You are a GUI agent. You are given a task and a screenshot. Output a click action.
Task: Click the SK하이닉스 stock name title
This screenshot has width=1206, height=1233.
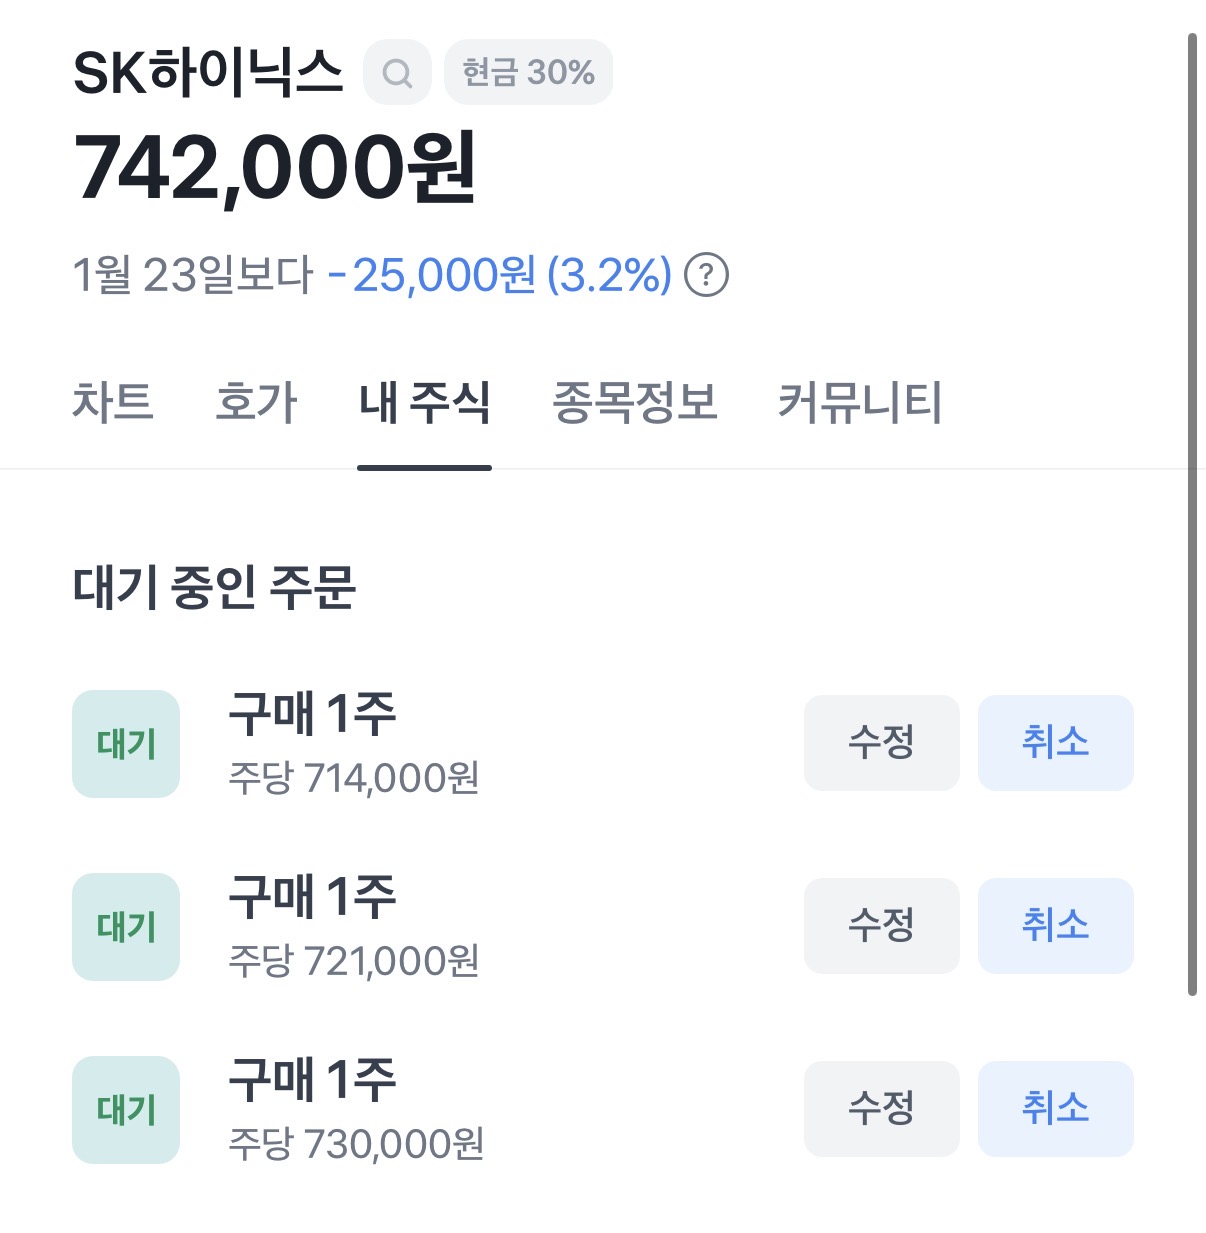pos(208,73)
